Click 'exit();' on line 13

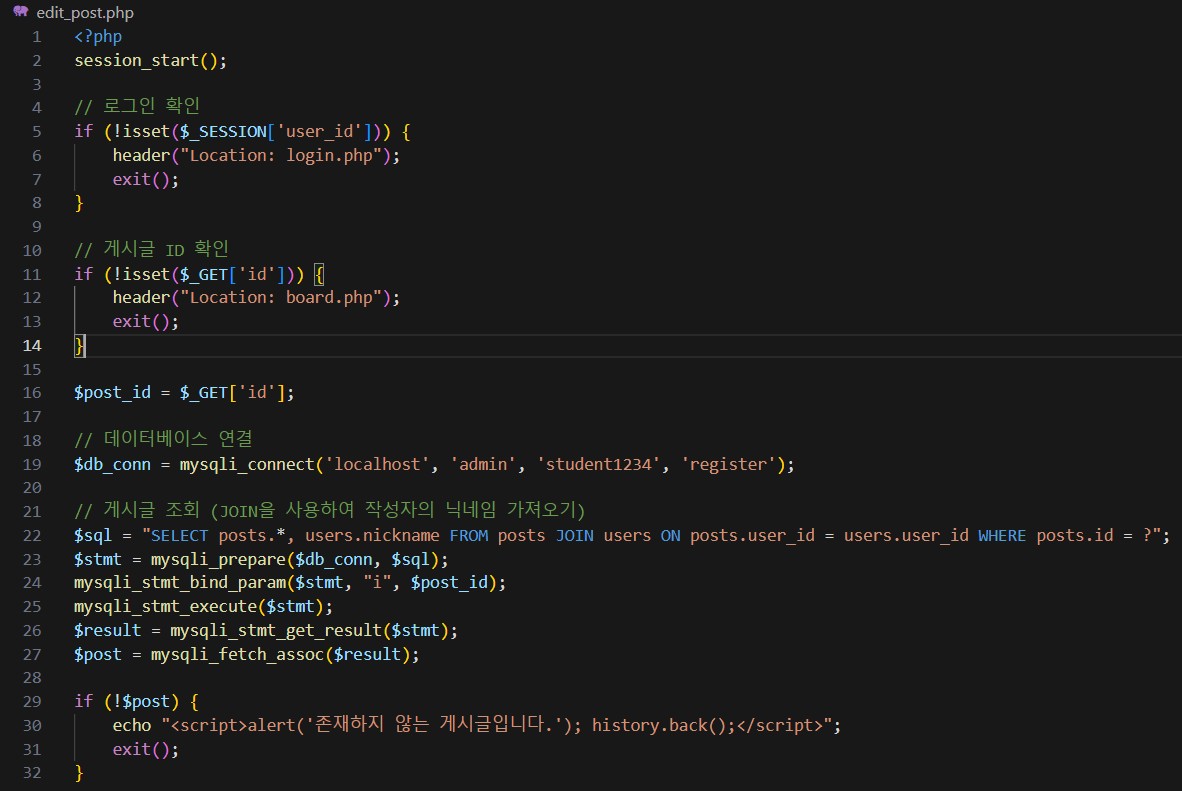145,321
